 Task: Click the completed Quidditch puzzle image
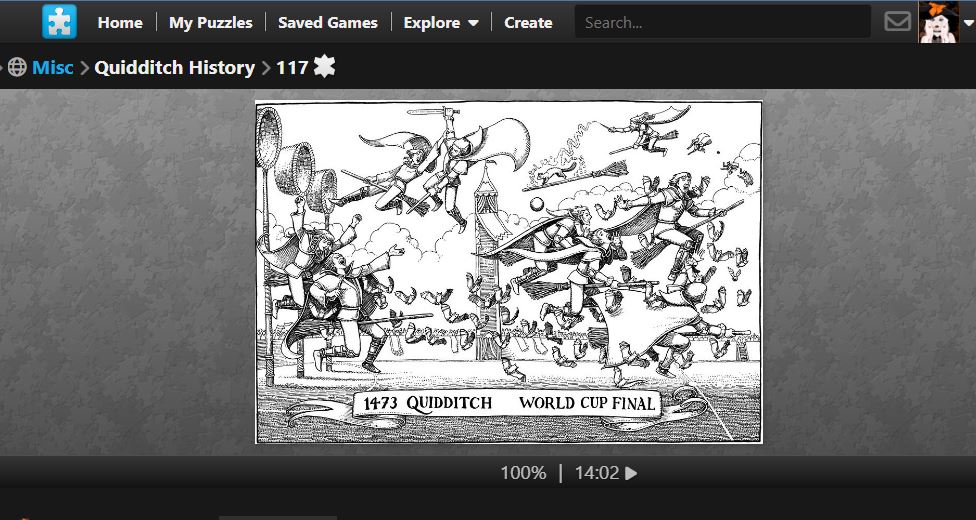click(x=509, y=272)
